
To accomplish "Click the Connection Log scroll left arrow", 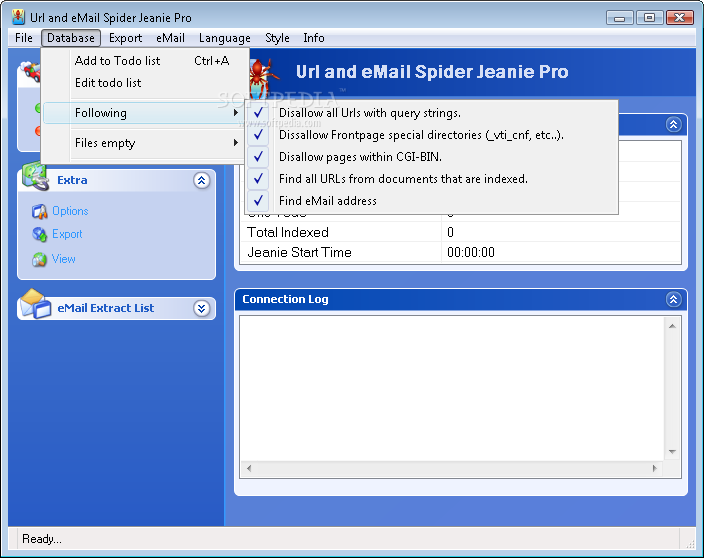I will tap(249, 468).
